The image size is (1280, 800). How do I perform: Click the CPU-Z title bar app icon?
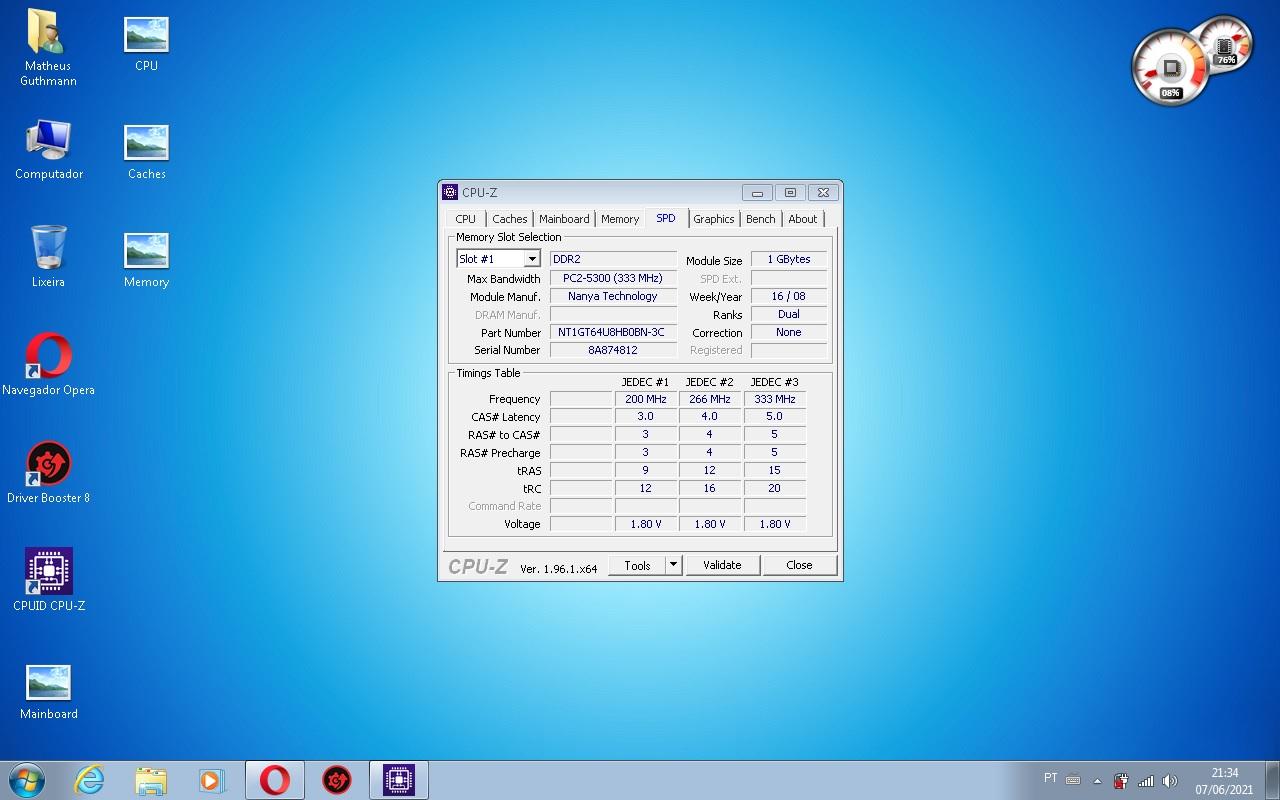tap(450, 192)
